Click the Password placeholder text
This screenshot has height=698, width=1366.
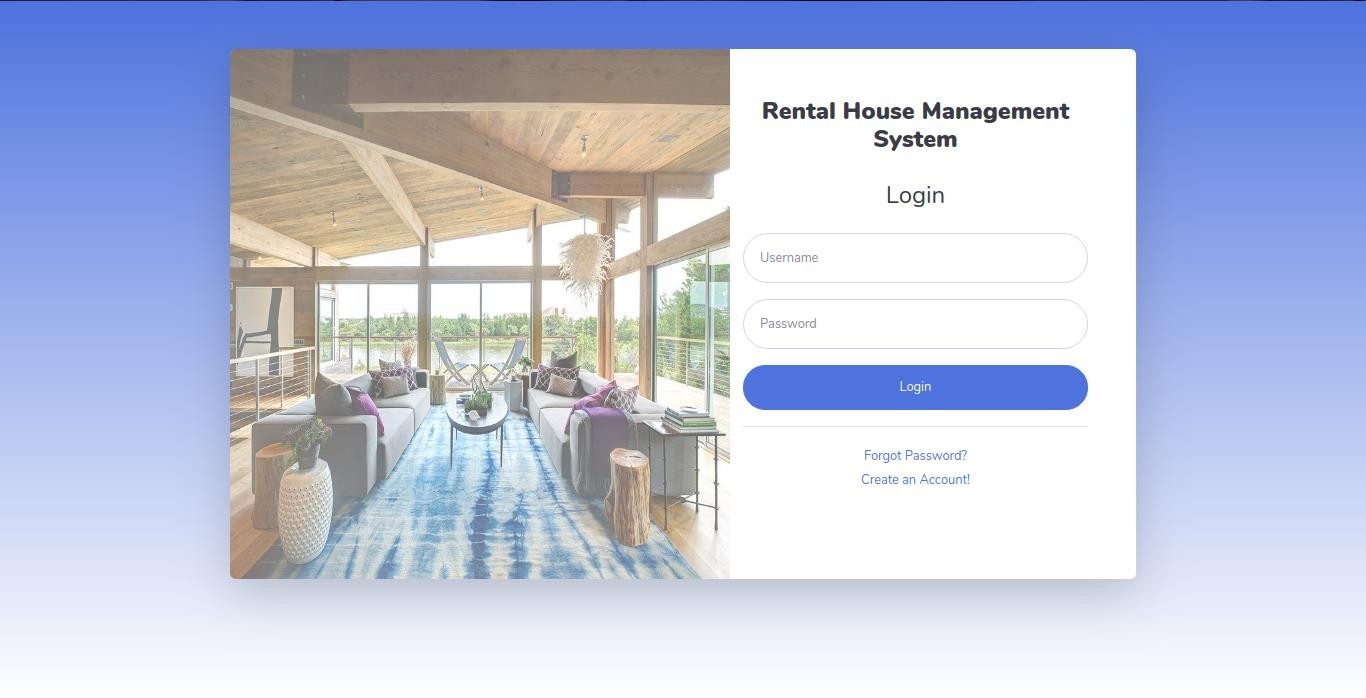[x=787, y=323]
